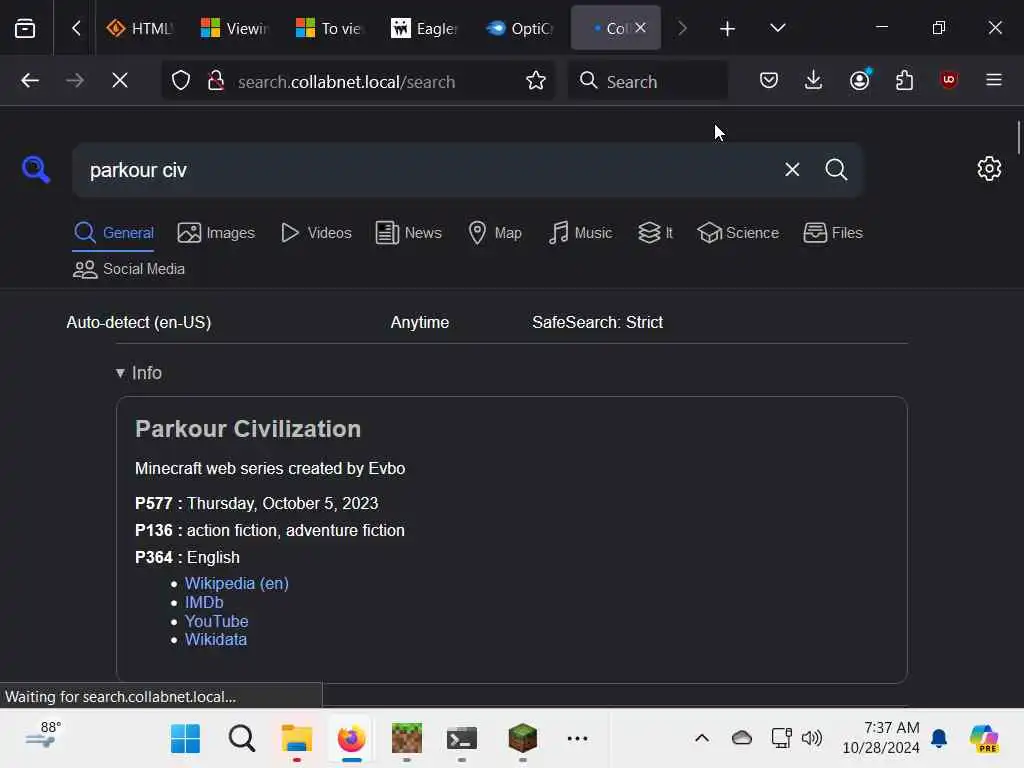Bookmark this page with star icon
Image resolution: width=1024 pixels, height=768 pixels.
coord(536,80)
